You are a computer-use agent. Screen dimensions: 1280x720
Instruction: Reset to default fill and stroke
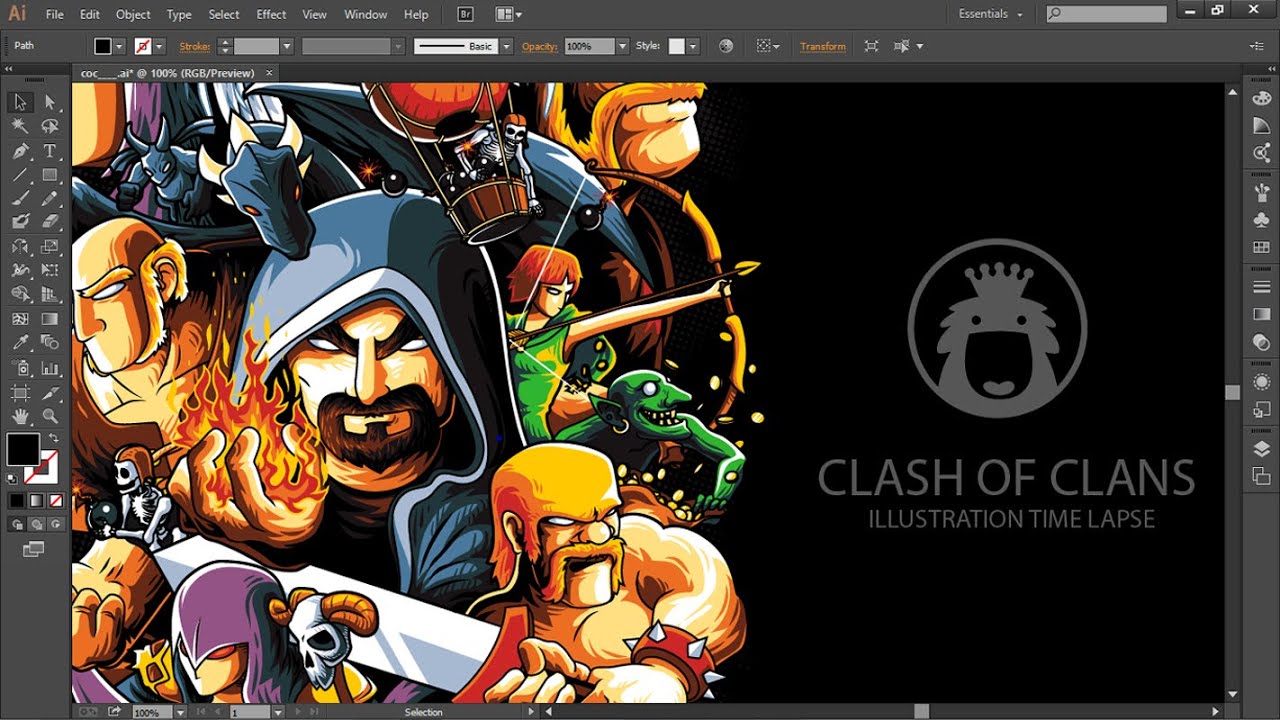[x=12, y=479]
